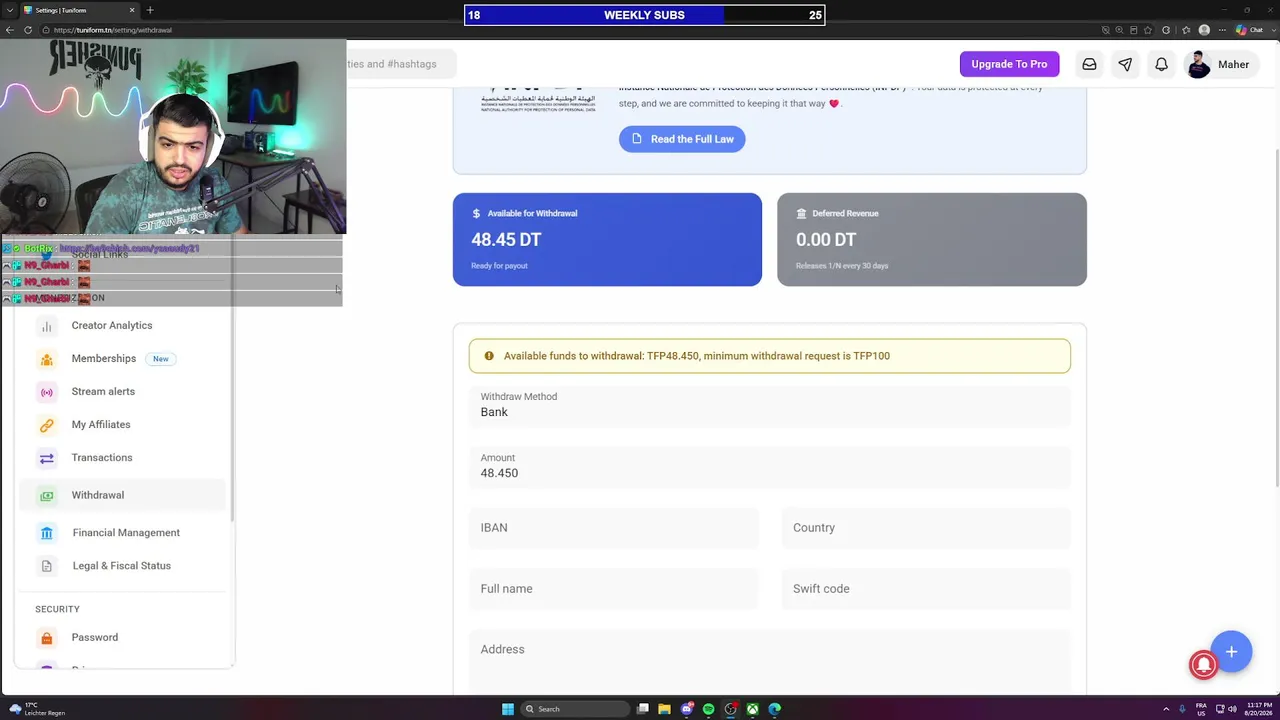Click the Transactions arrows icon
The image size is (1280, 720).
(x=46, y=458)
